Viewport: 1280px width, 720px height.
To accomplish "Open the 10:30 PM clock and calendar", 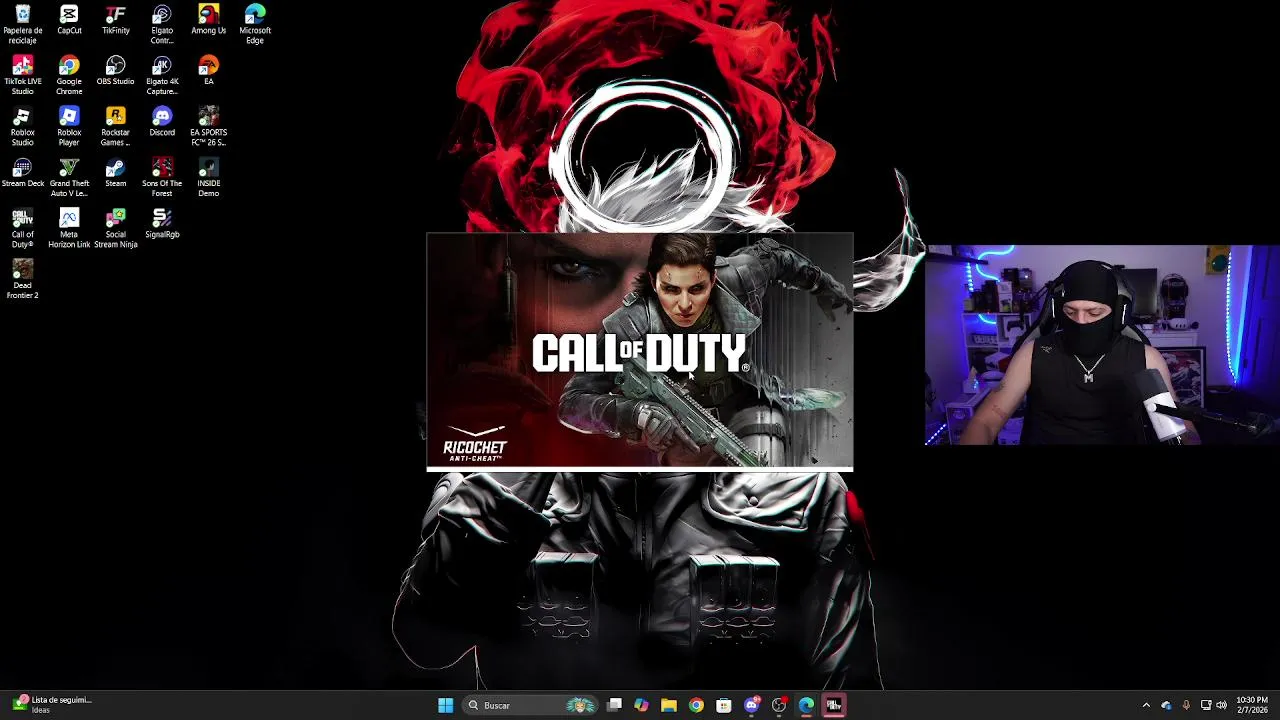I will (x=1252, y=705).
